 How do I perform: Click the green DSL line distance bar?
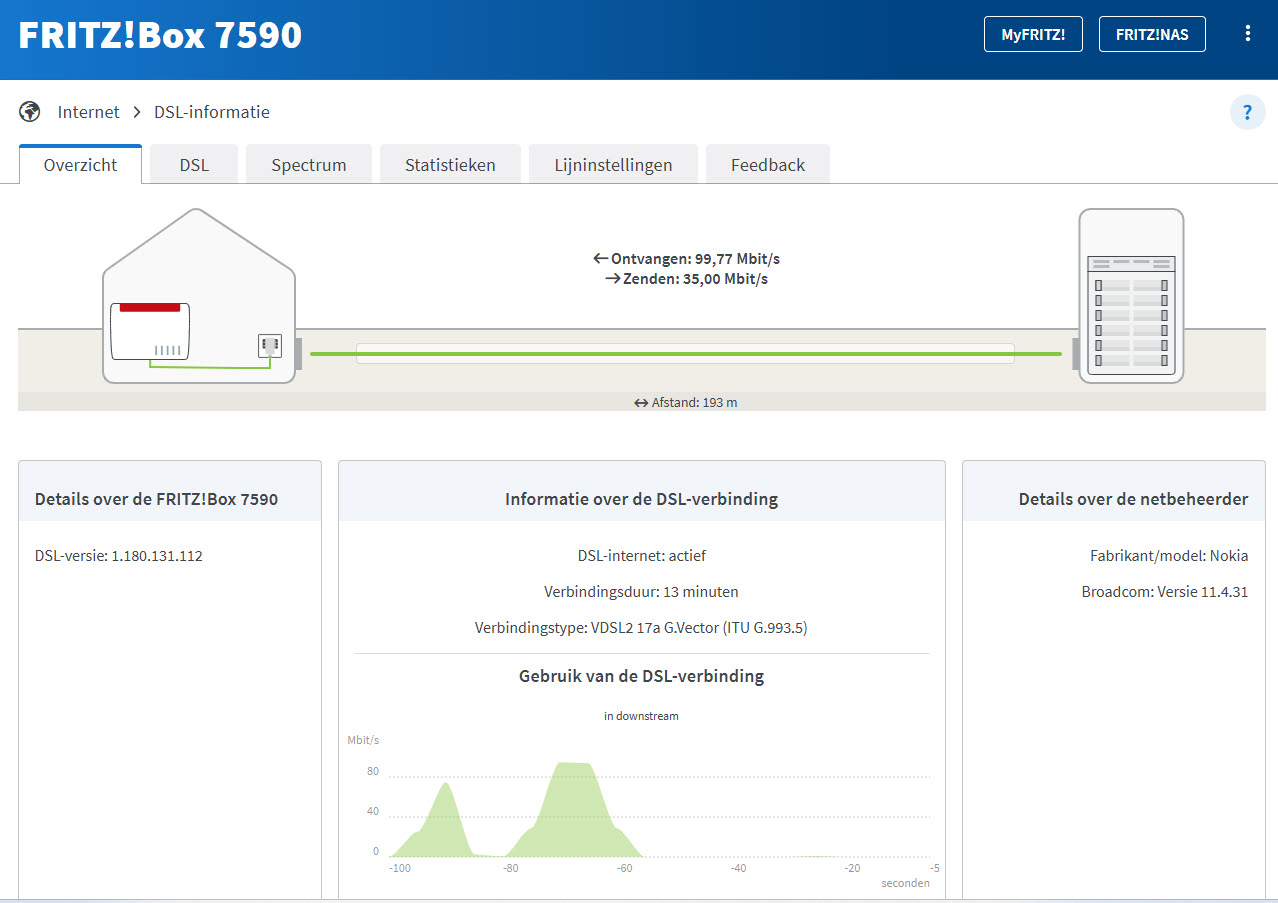(685, 353)
